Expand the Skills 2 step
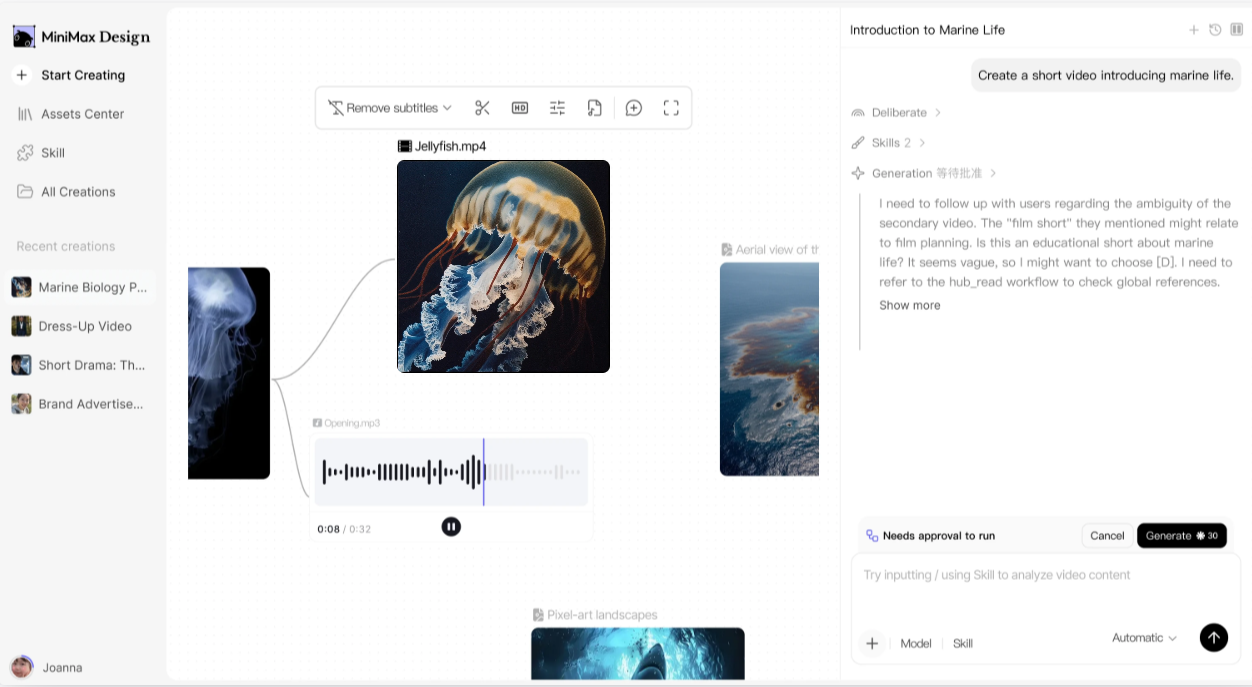1252x687 pixels. tap(888, 143)
